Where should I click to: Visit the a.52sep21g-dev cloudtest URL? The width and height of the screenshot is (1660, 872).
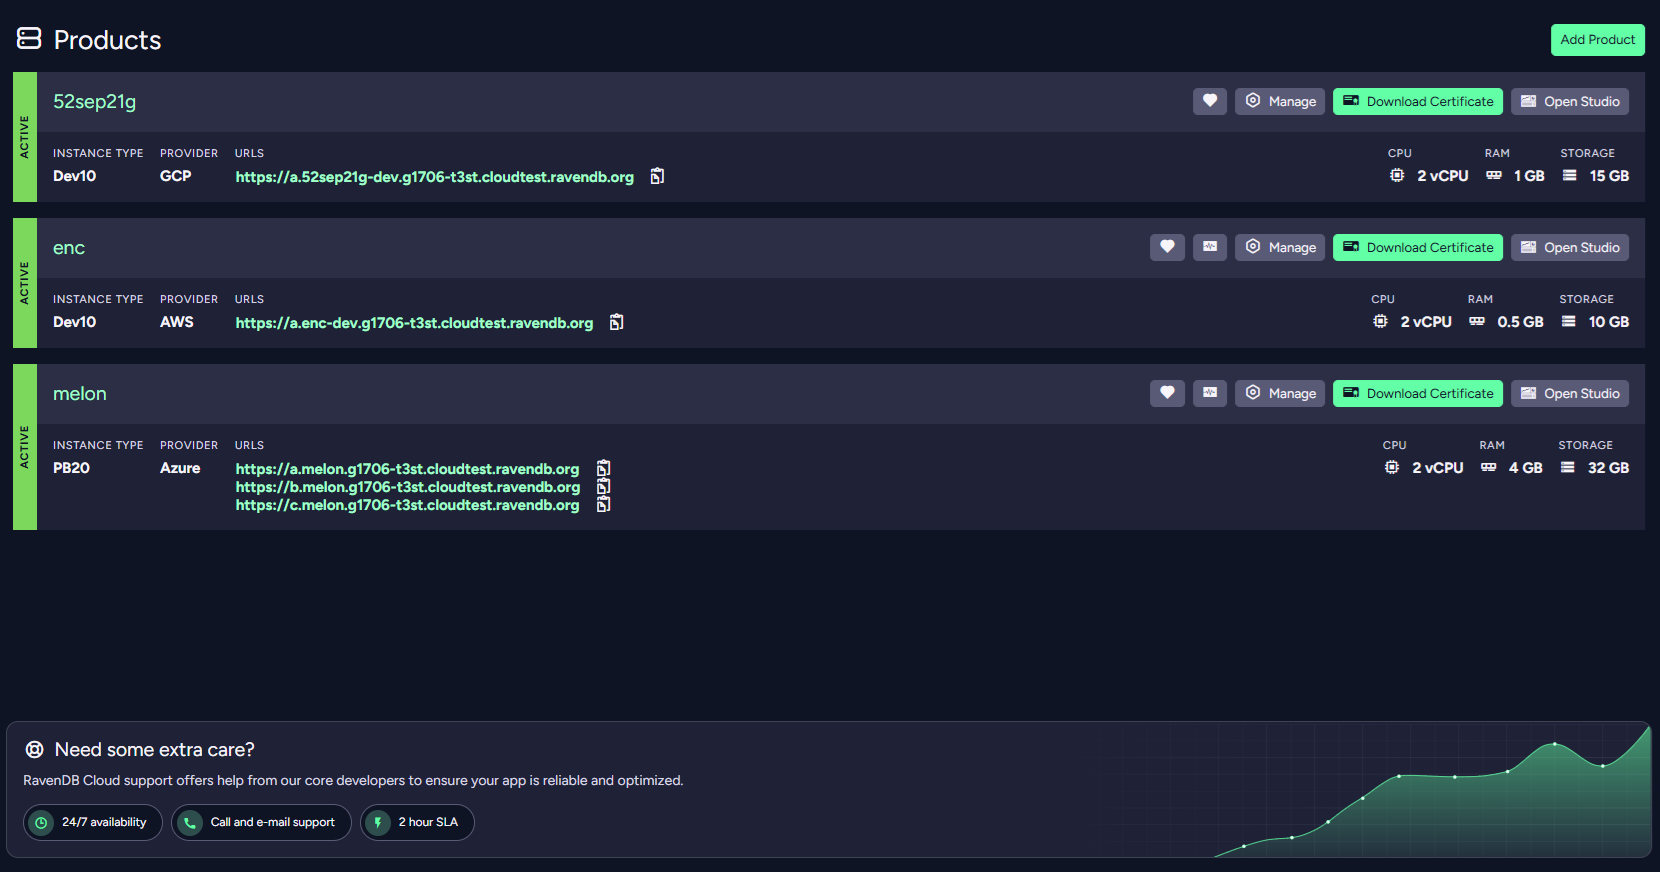point(435,177)
